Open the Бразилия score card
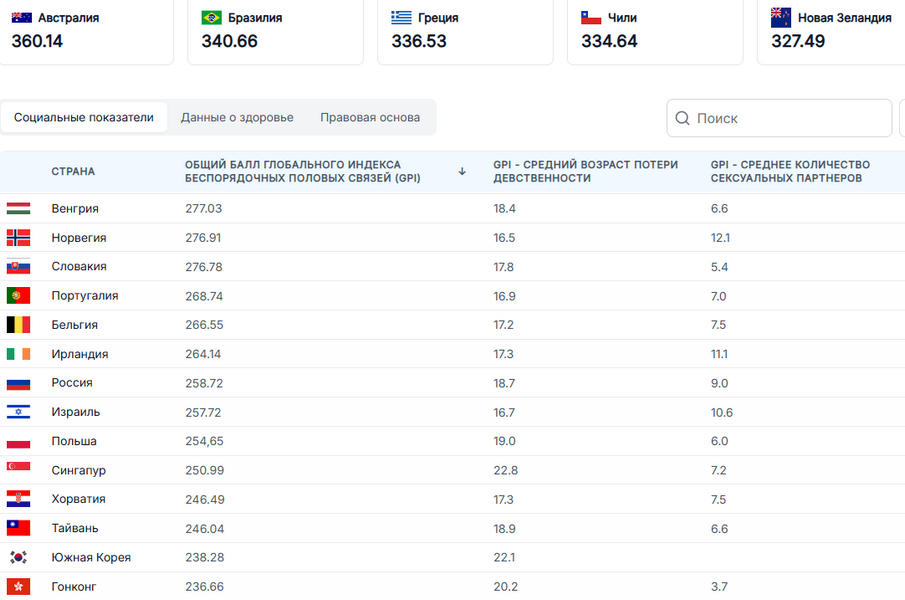 [274, 30]
